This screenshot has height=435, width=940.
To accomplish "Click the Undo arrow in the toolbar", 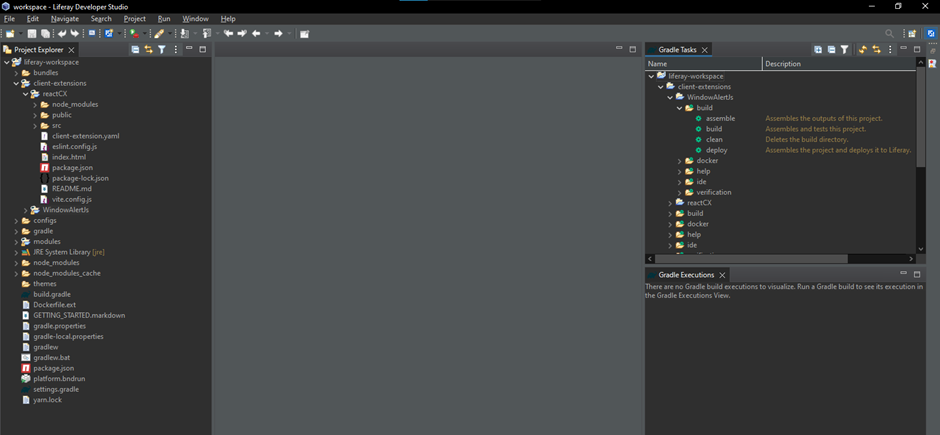I will 62,34.
